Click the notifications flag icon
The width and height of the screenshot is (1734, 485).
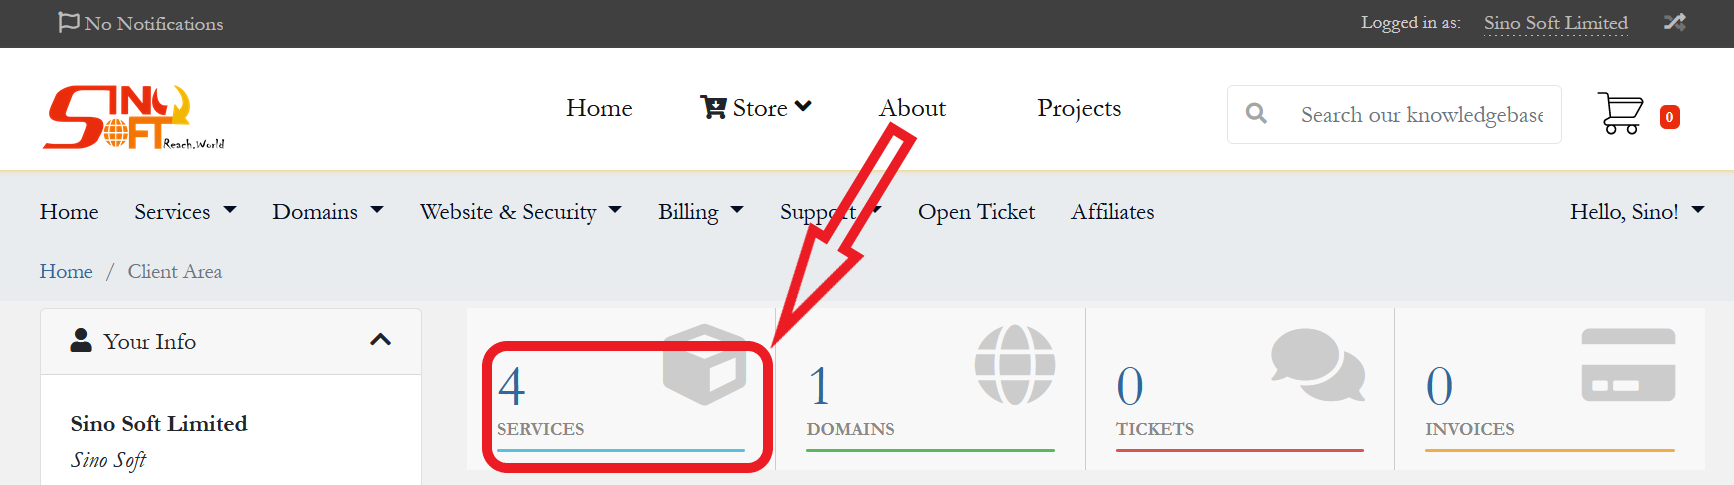tap(68, 22)
